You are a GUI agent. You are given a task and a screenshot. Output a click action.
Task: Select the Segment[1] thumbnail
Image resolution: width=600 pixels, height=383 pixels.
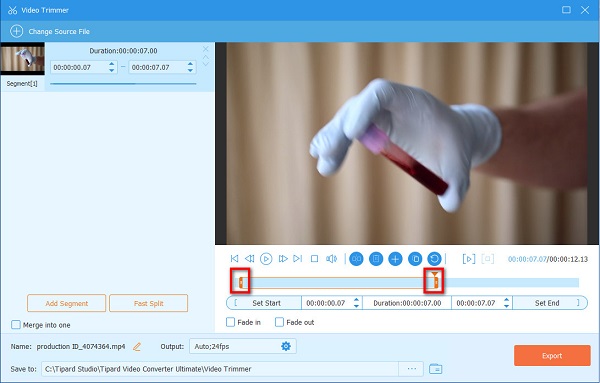click(23, 59)
